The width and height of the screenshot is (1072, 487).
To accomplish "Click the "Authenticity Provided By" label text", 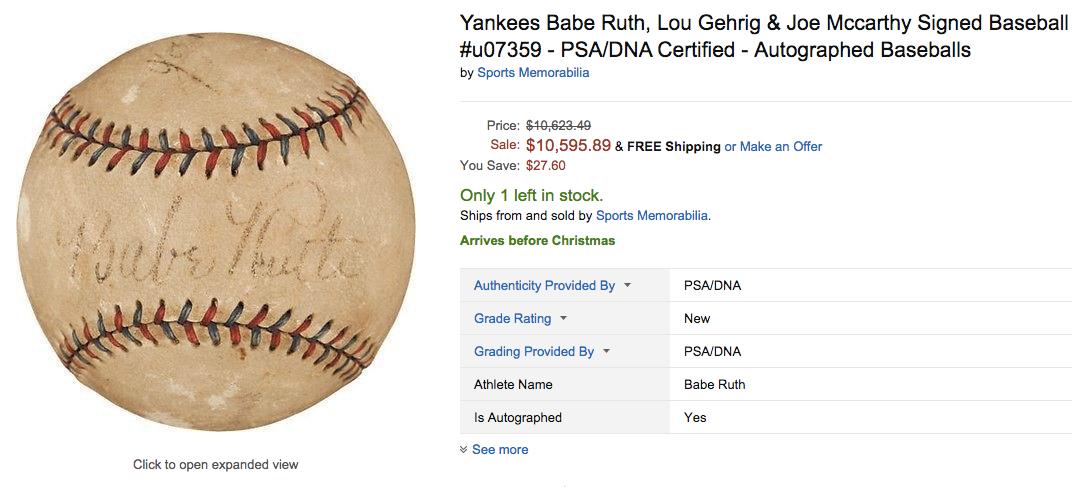I will pyautogui.click(x=544, y=285).
